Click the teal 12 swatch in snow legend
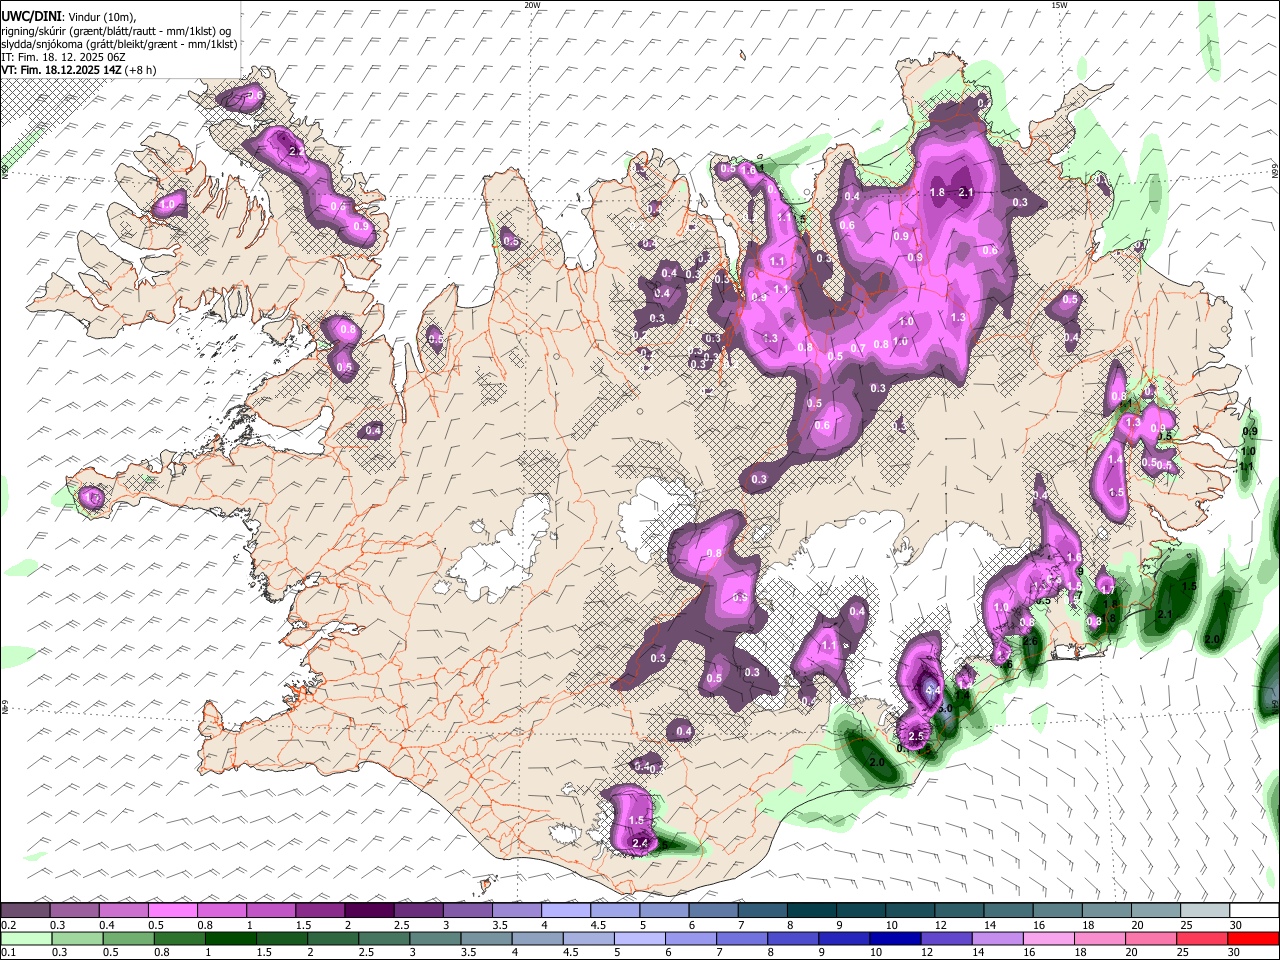Viewport: 1280px width, 960px height. 959,911
